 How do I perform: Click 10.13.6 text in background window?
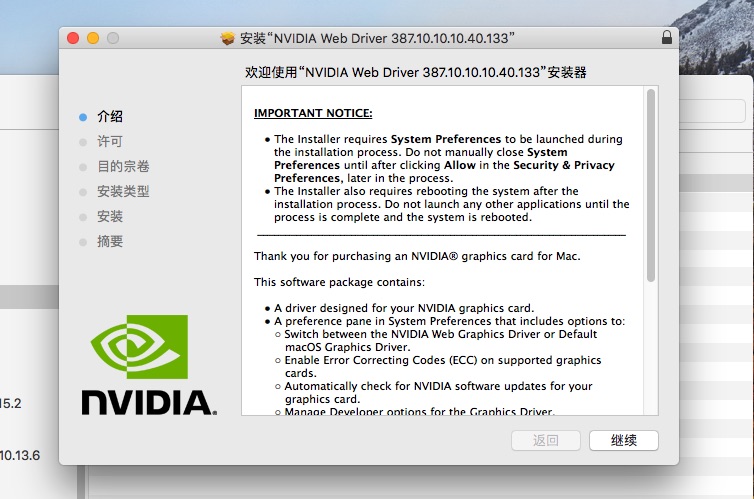point(20,455)
